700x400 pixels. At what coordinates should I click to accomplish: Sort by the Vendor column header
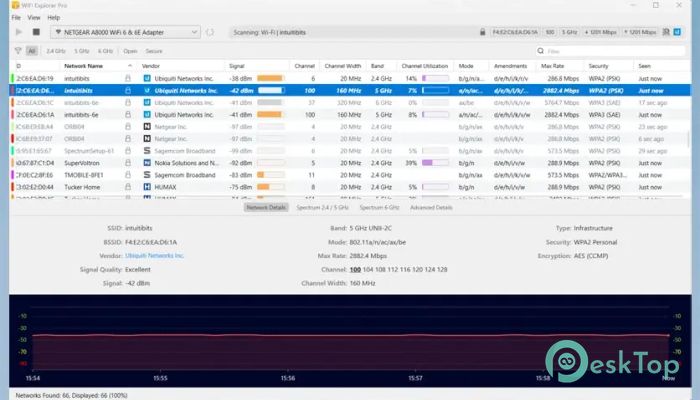click(x=151, y=66)
